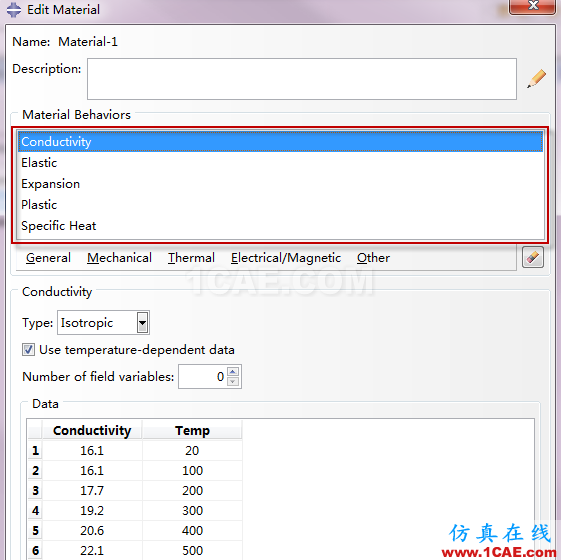Open the Other menu

pyautogui.click(x=373, y=258)
